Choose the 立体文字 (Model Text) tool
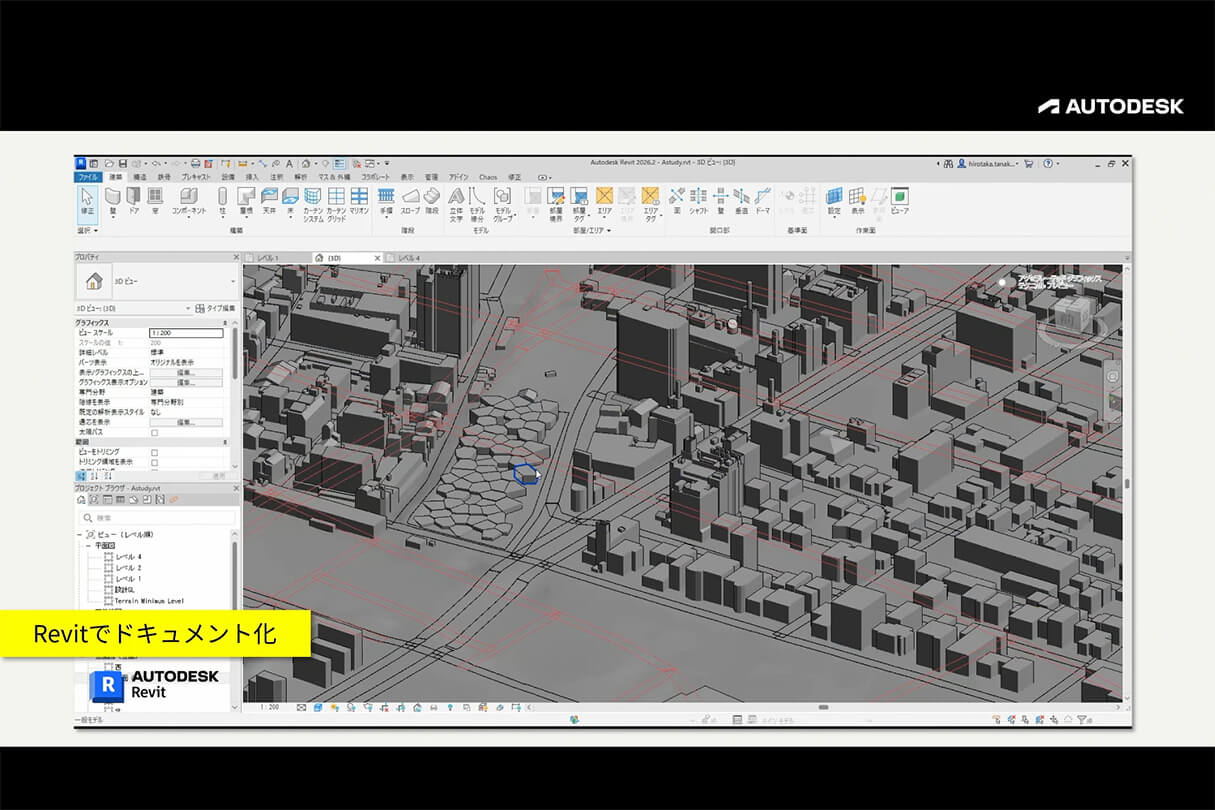Screen dimensions: 1215x810 point(456,203)
